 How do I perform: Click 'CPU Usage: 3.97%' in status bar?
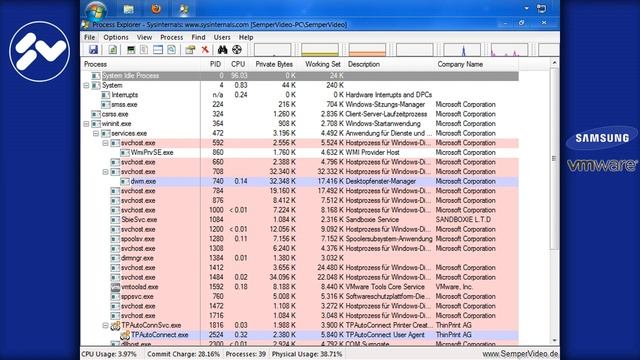(x=109, y=354)
